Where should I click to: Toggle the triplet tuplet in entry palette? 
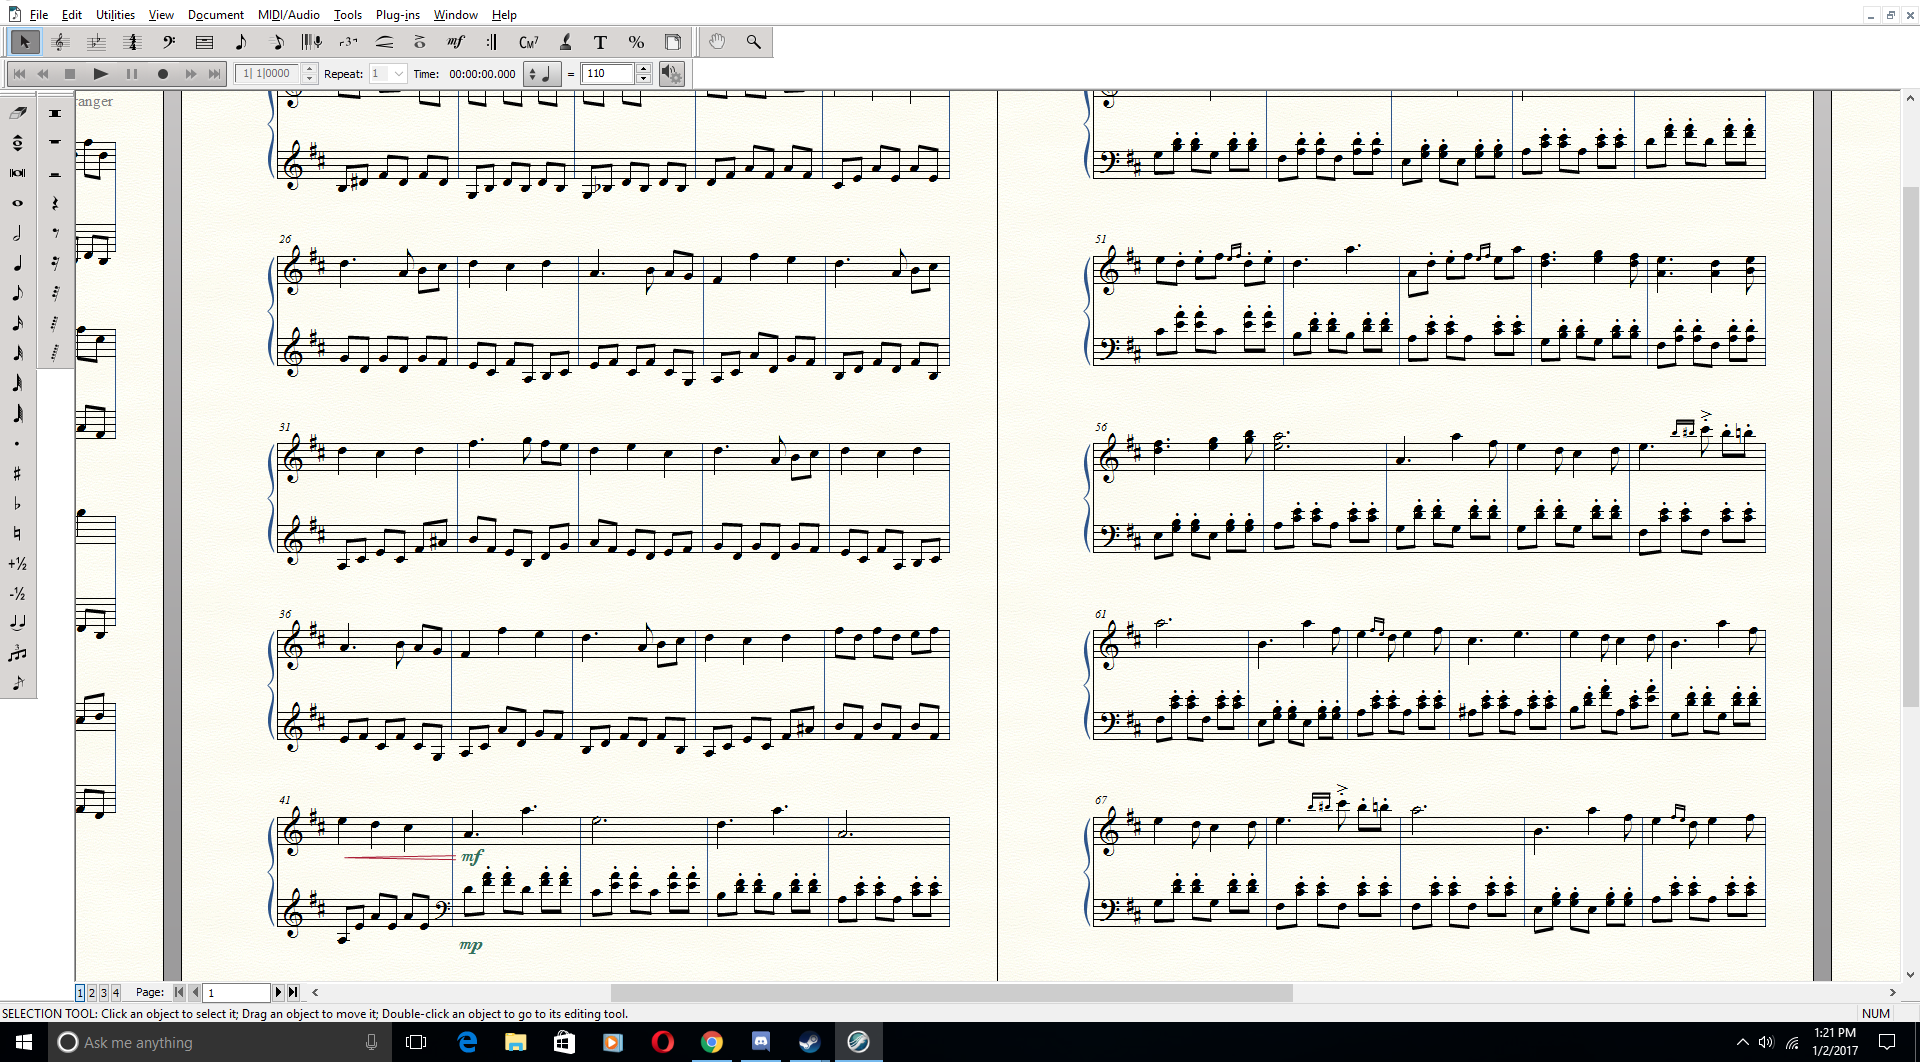[x=18, y=653]
